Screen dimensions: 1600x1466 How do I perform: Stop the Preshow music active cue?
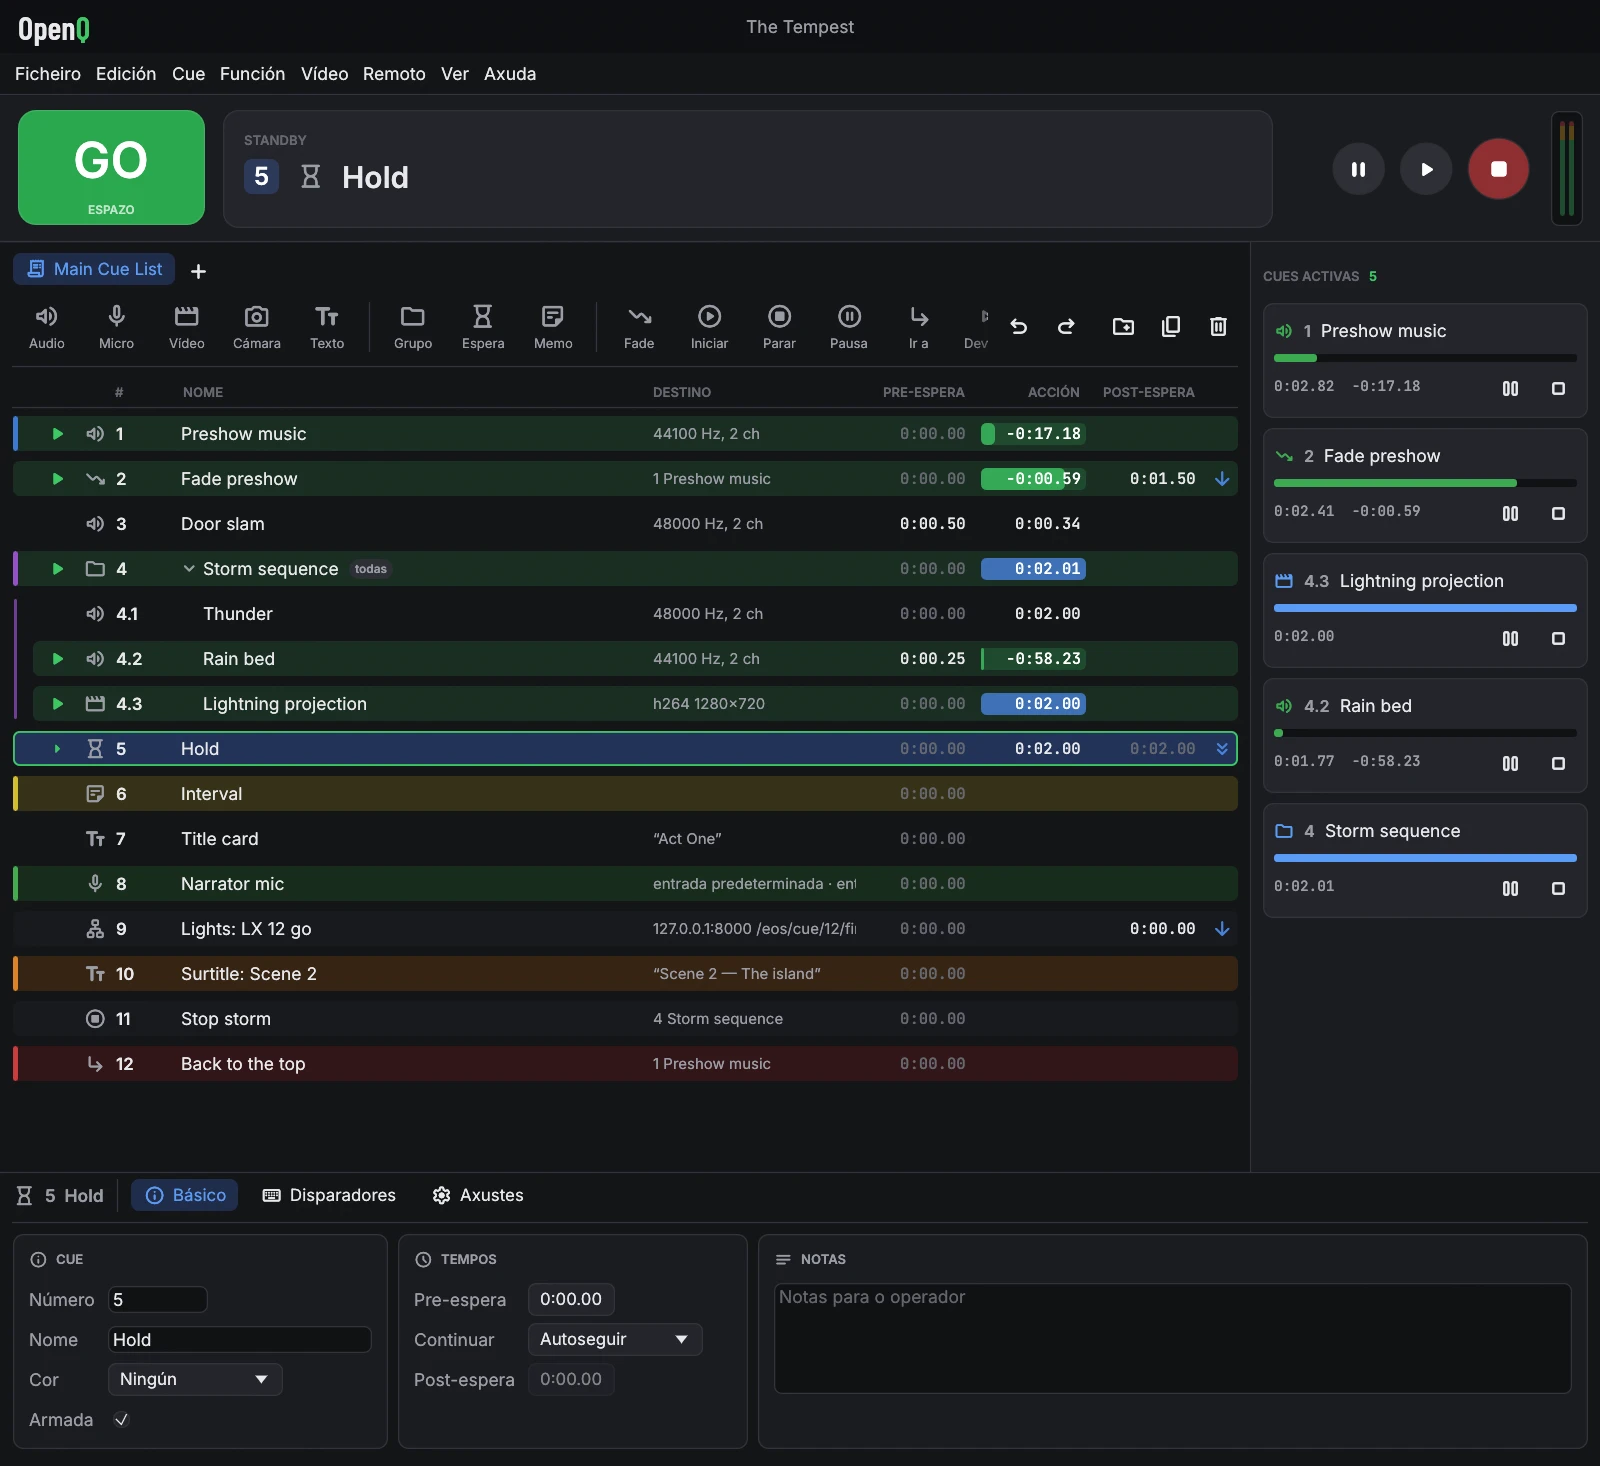click(1558, 389)
